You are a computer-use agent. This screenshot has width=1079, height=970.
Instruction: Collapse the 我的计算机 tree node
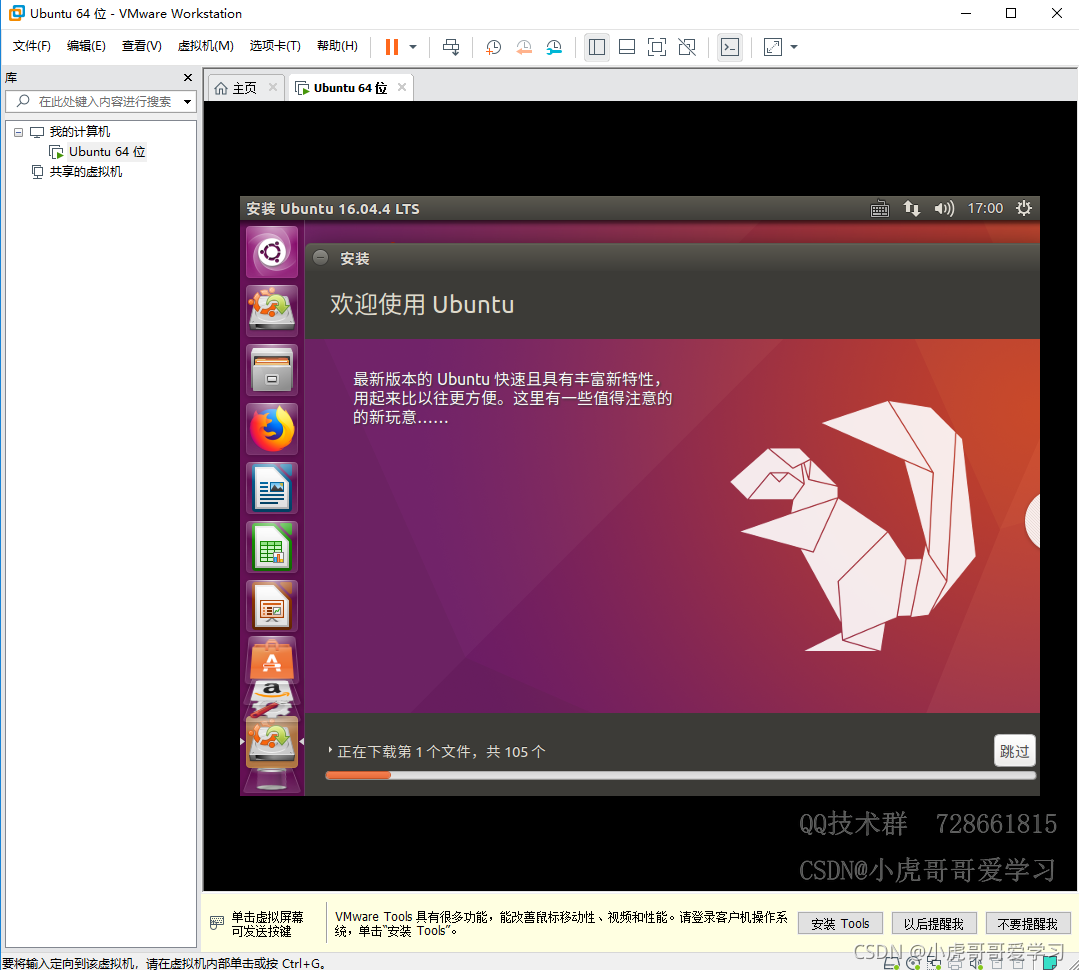(19, 132)
